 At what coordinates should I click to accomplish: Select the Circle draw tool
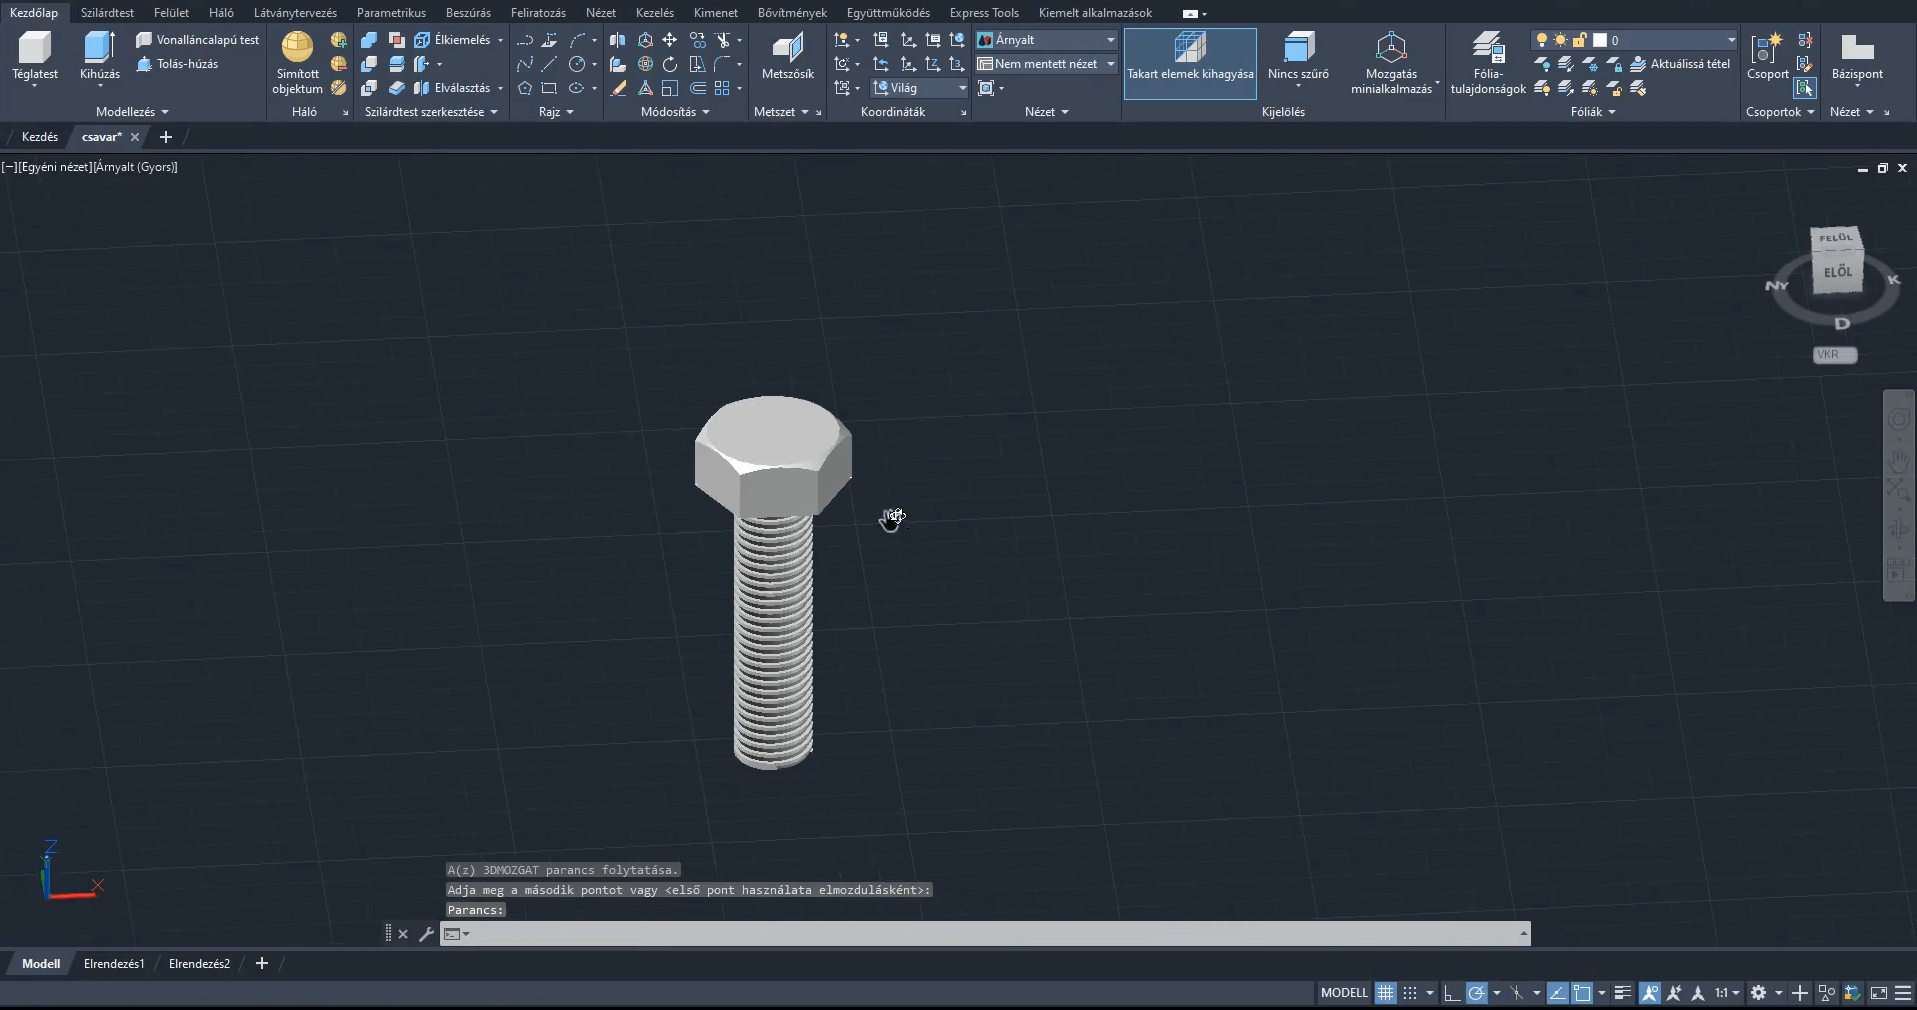click(577, 64)
